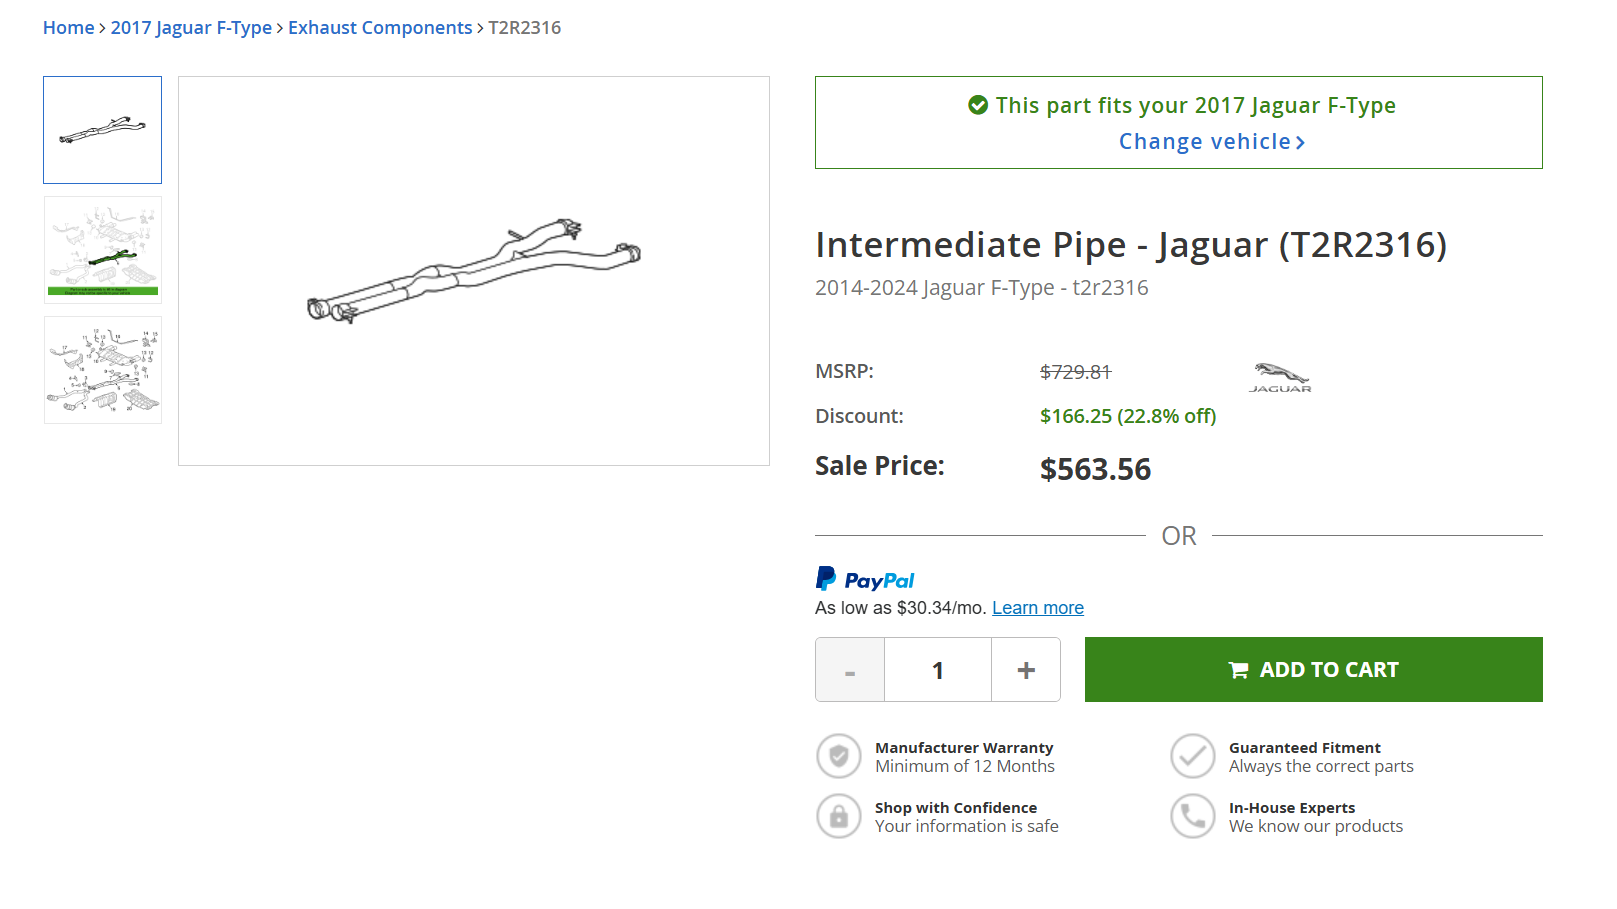The image size is (1617, 909).
Task: Decrease quantity with the minus button
Action: (850, 670)
